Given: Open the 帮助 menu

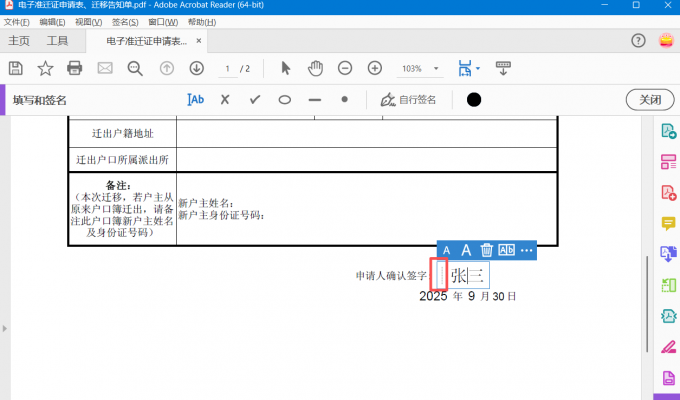Looking at the screenshot, I should (x=202, y=22).
